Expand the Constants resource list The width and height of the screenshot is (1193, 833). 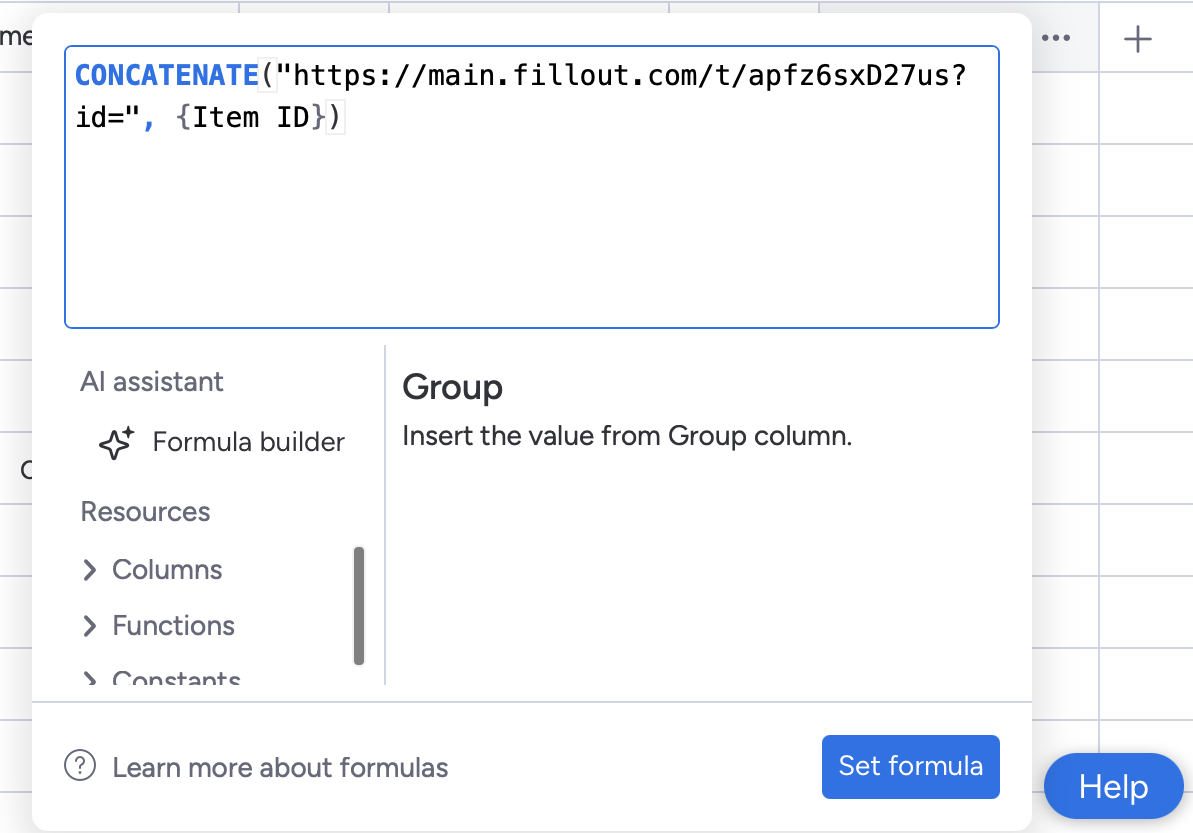(x=177, y=678)
